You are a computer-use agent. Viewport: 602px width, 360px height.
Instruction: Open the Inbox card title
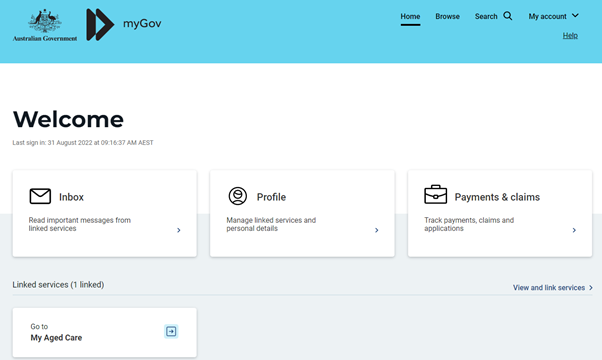click(71, 197)
